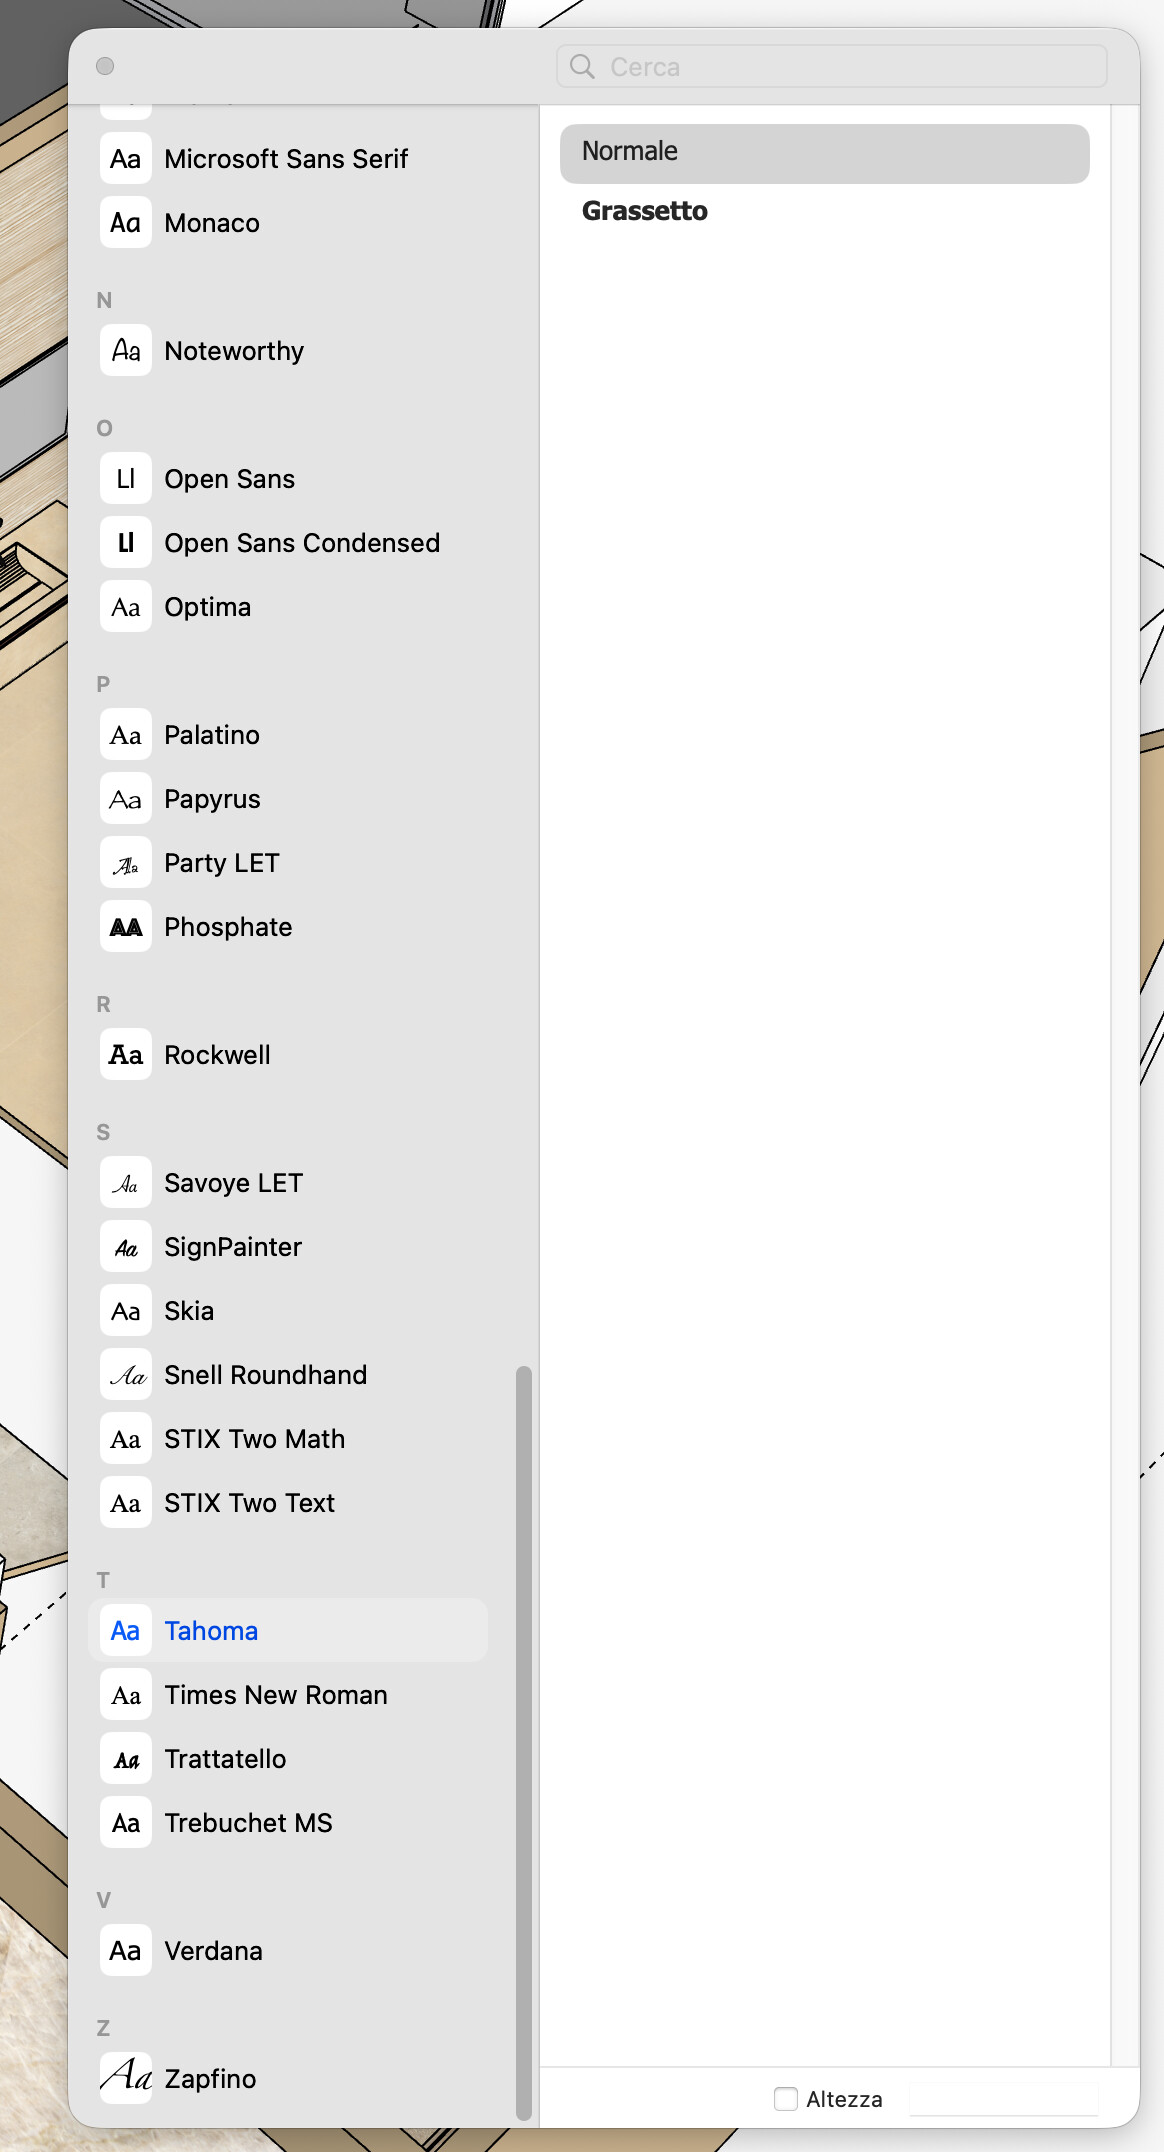Click the magnifying glass search icon
The height and width of the screenshot is (2152, 1164).
point(582,67)
